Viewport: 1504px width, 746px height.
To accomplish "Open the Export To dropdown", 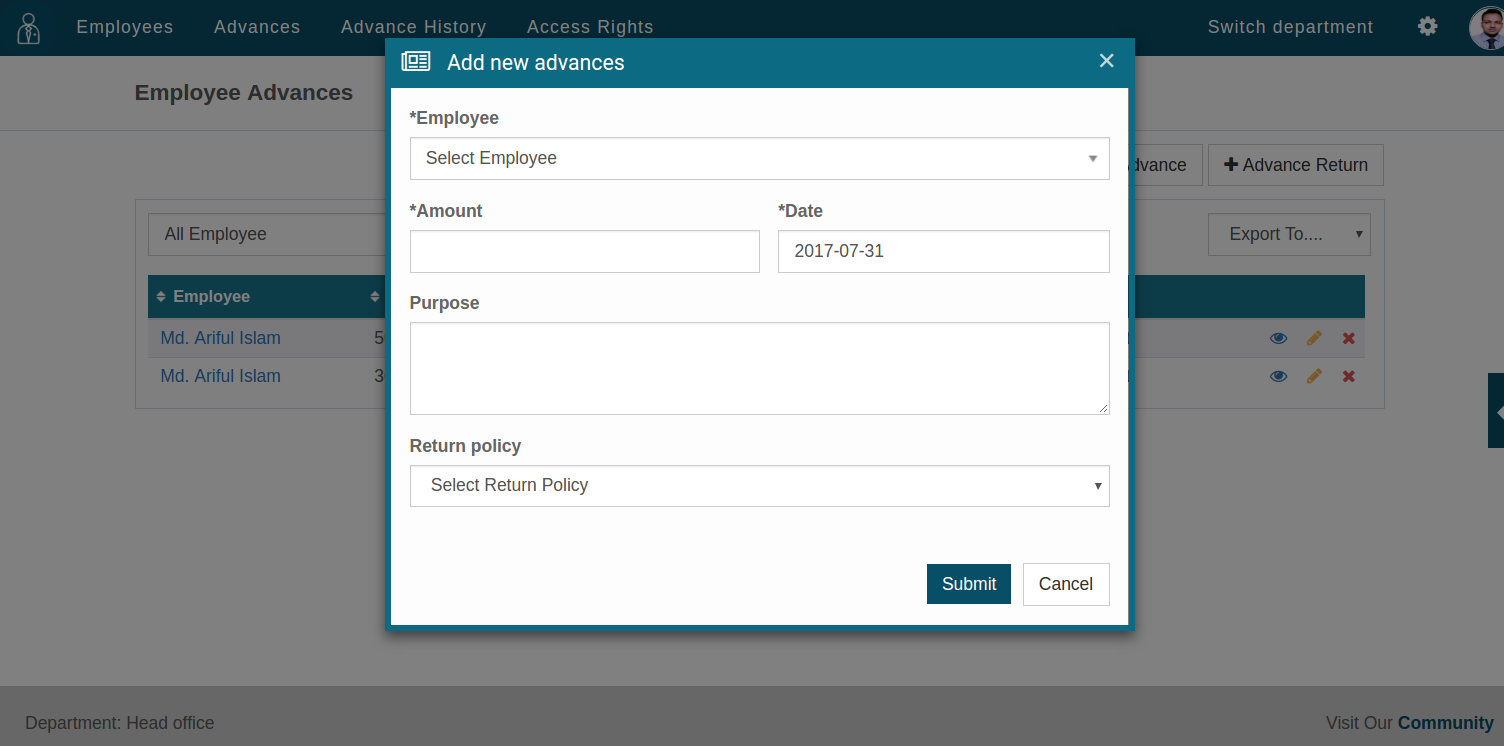I will [1288, 234].
